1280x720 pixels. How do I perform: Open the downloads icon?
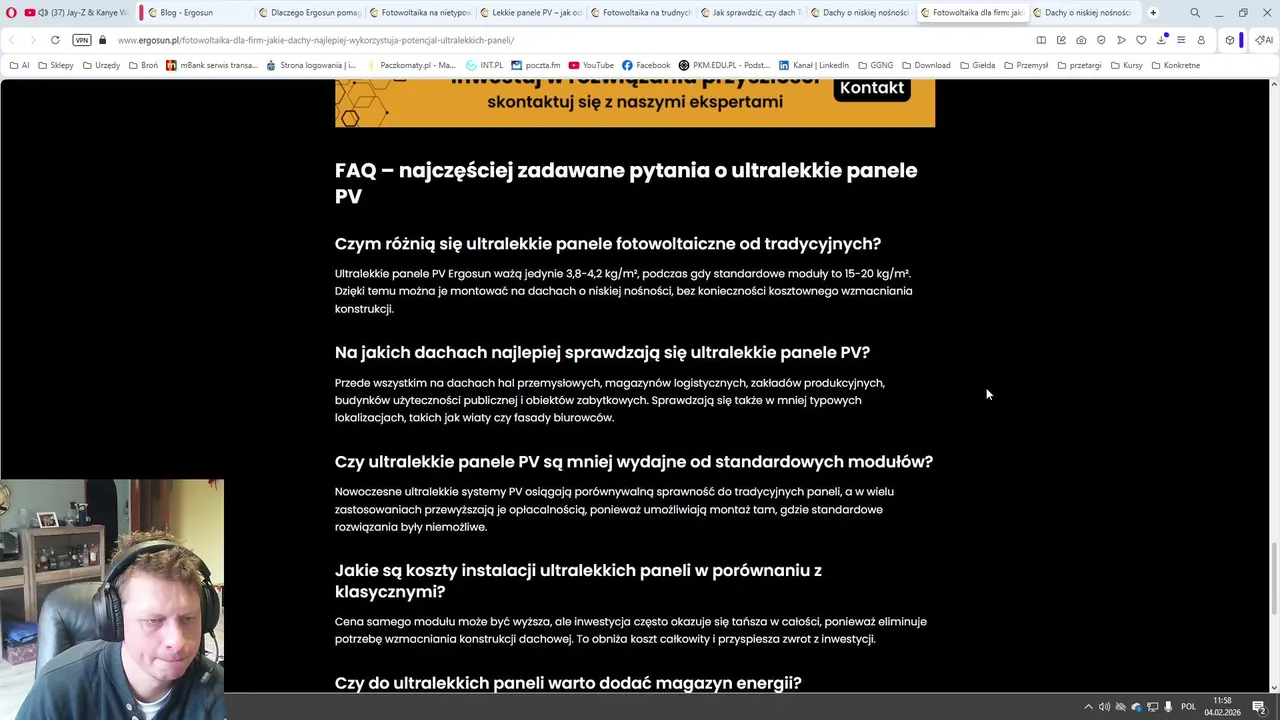1162,40
